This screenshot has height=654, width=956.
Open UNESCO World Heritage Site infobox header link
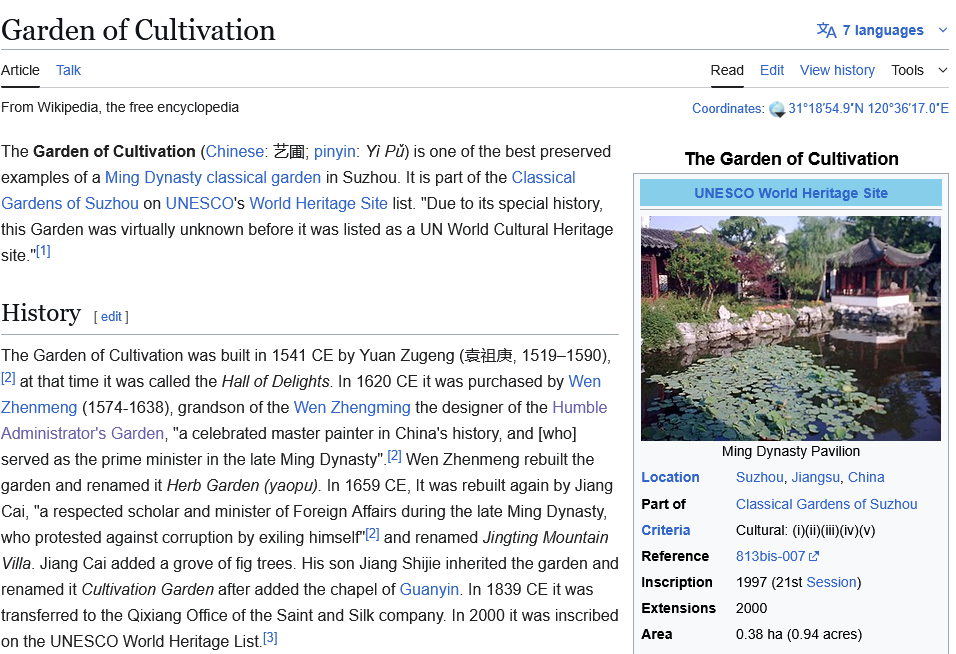point(791,193)
